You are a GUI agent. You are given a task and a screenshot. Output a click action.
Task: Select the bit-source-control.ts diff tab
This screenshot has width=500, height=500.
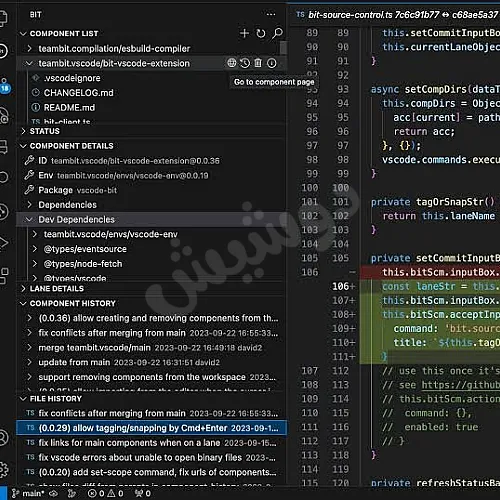(x=397, y=15)
